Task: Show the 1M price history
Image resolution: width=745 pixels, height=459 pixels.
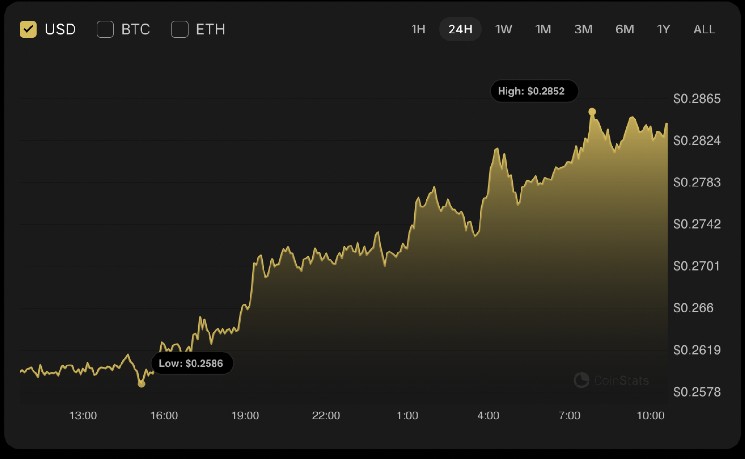Action: click(543, 29)
